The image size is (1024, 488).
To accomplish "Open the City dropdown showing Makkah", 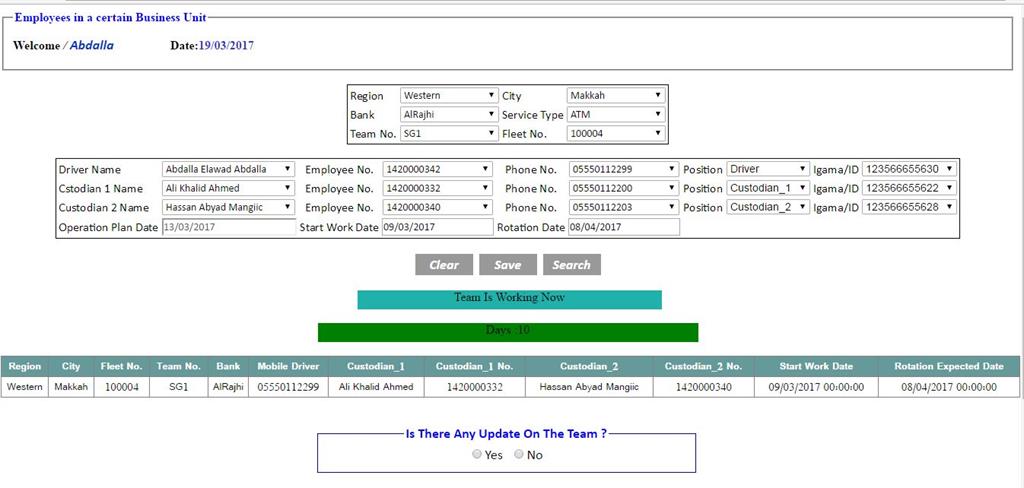I will pos(616,95).
